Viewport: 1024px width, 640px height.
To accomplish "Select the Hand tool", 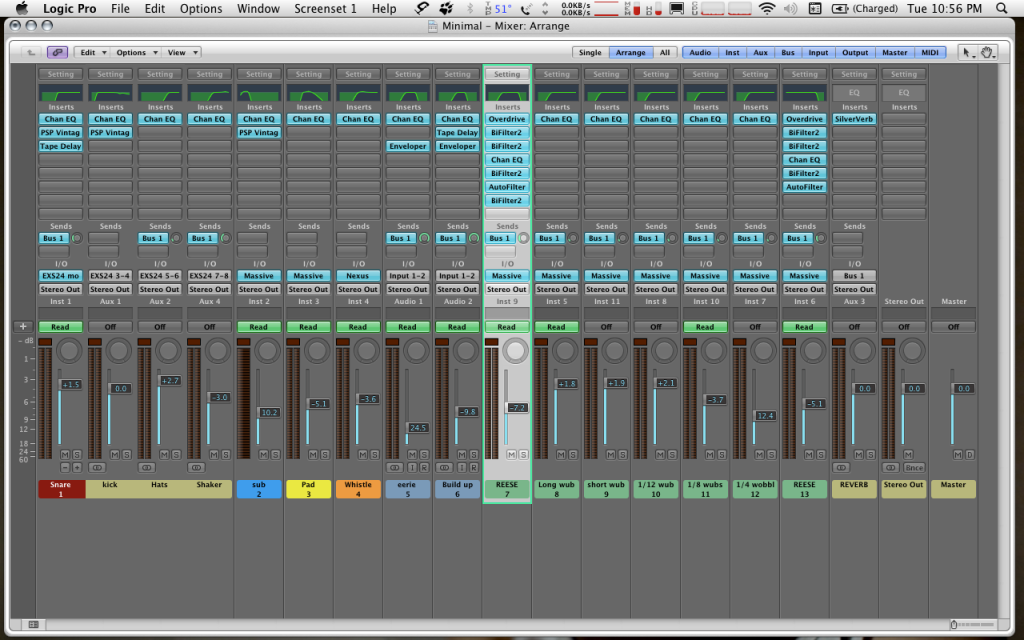I will click(x=987, y=52).
